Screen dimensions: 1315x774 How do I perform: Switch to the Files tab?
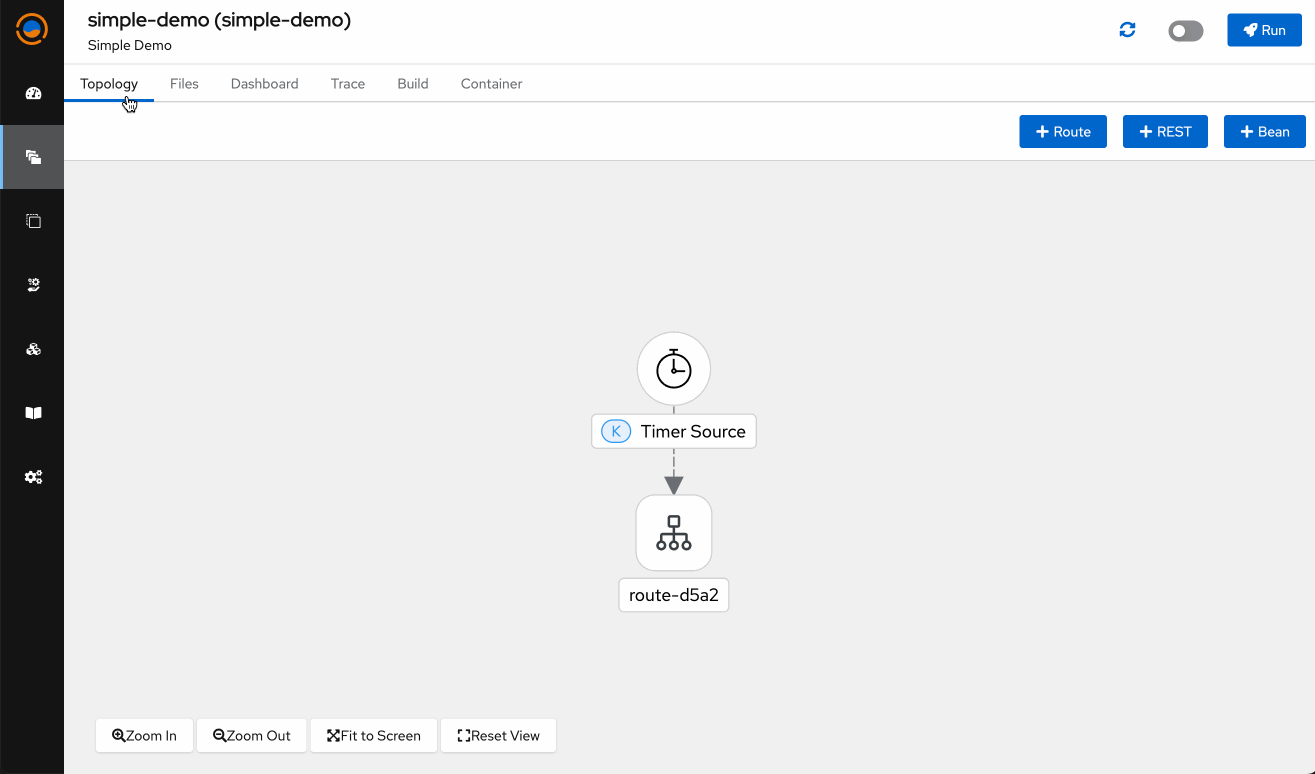[184, 84]
